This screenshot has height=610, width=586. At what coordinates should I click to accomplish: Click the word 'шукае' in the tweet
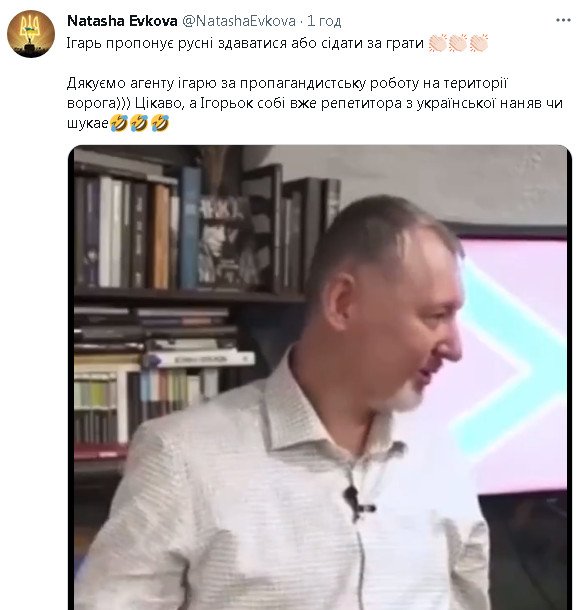tap(88, 124)
